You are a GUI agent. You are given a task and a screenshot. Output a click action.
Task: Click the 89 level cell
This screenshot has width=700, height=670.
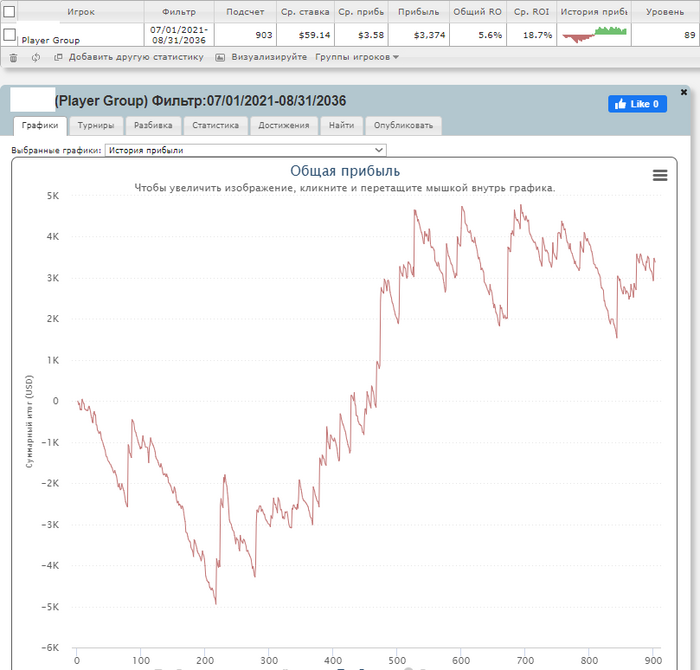665,35
